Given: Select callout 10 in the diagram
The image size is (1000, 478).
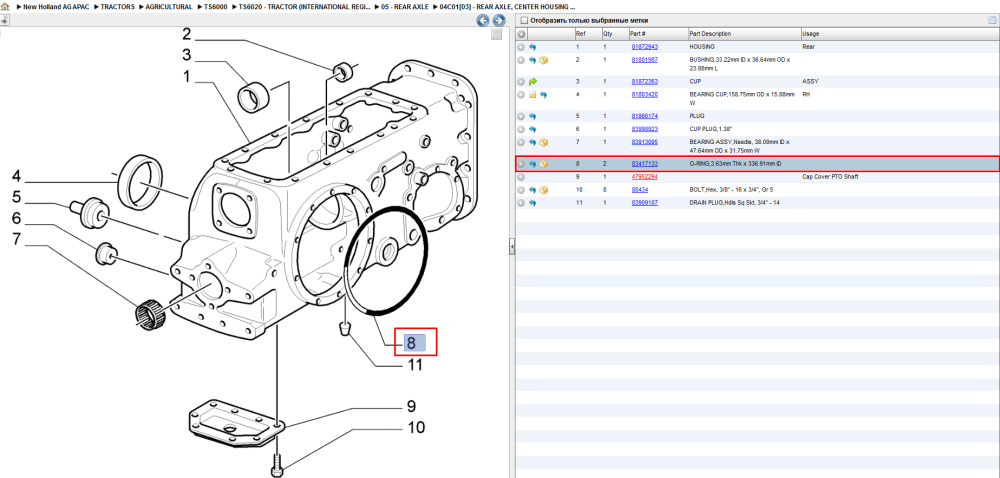Looking at the screenshot, I should 415,428.
